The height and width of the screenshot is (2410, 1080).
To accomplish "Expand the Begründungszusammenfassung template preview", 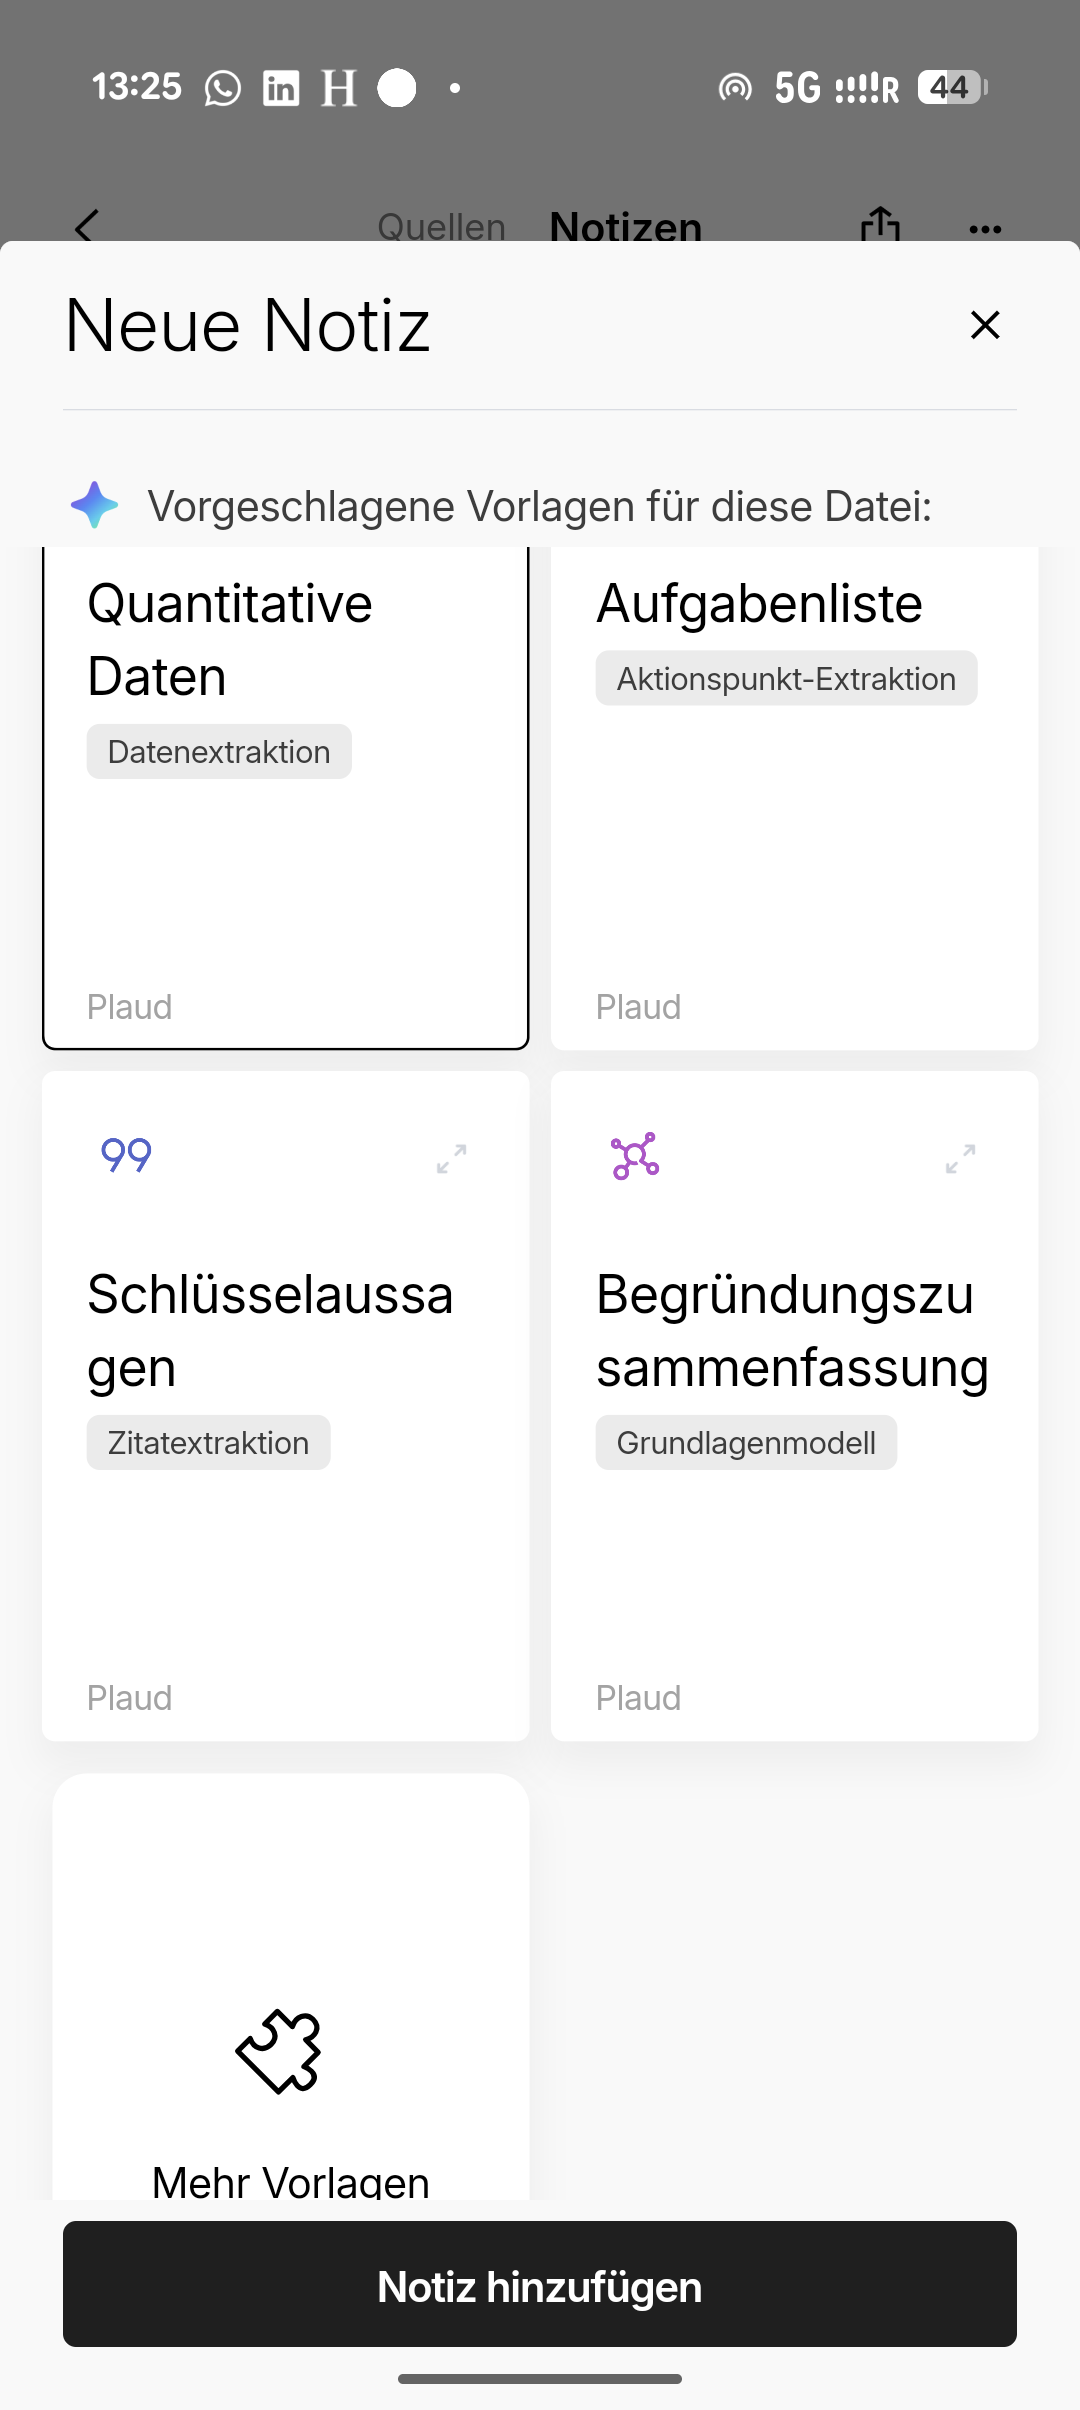I will click(961, 1158).
